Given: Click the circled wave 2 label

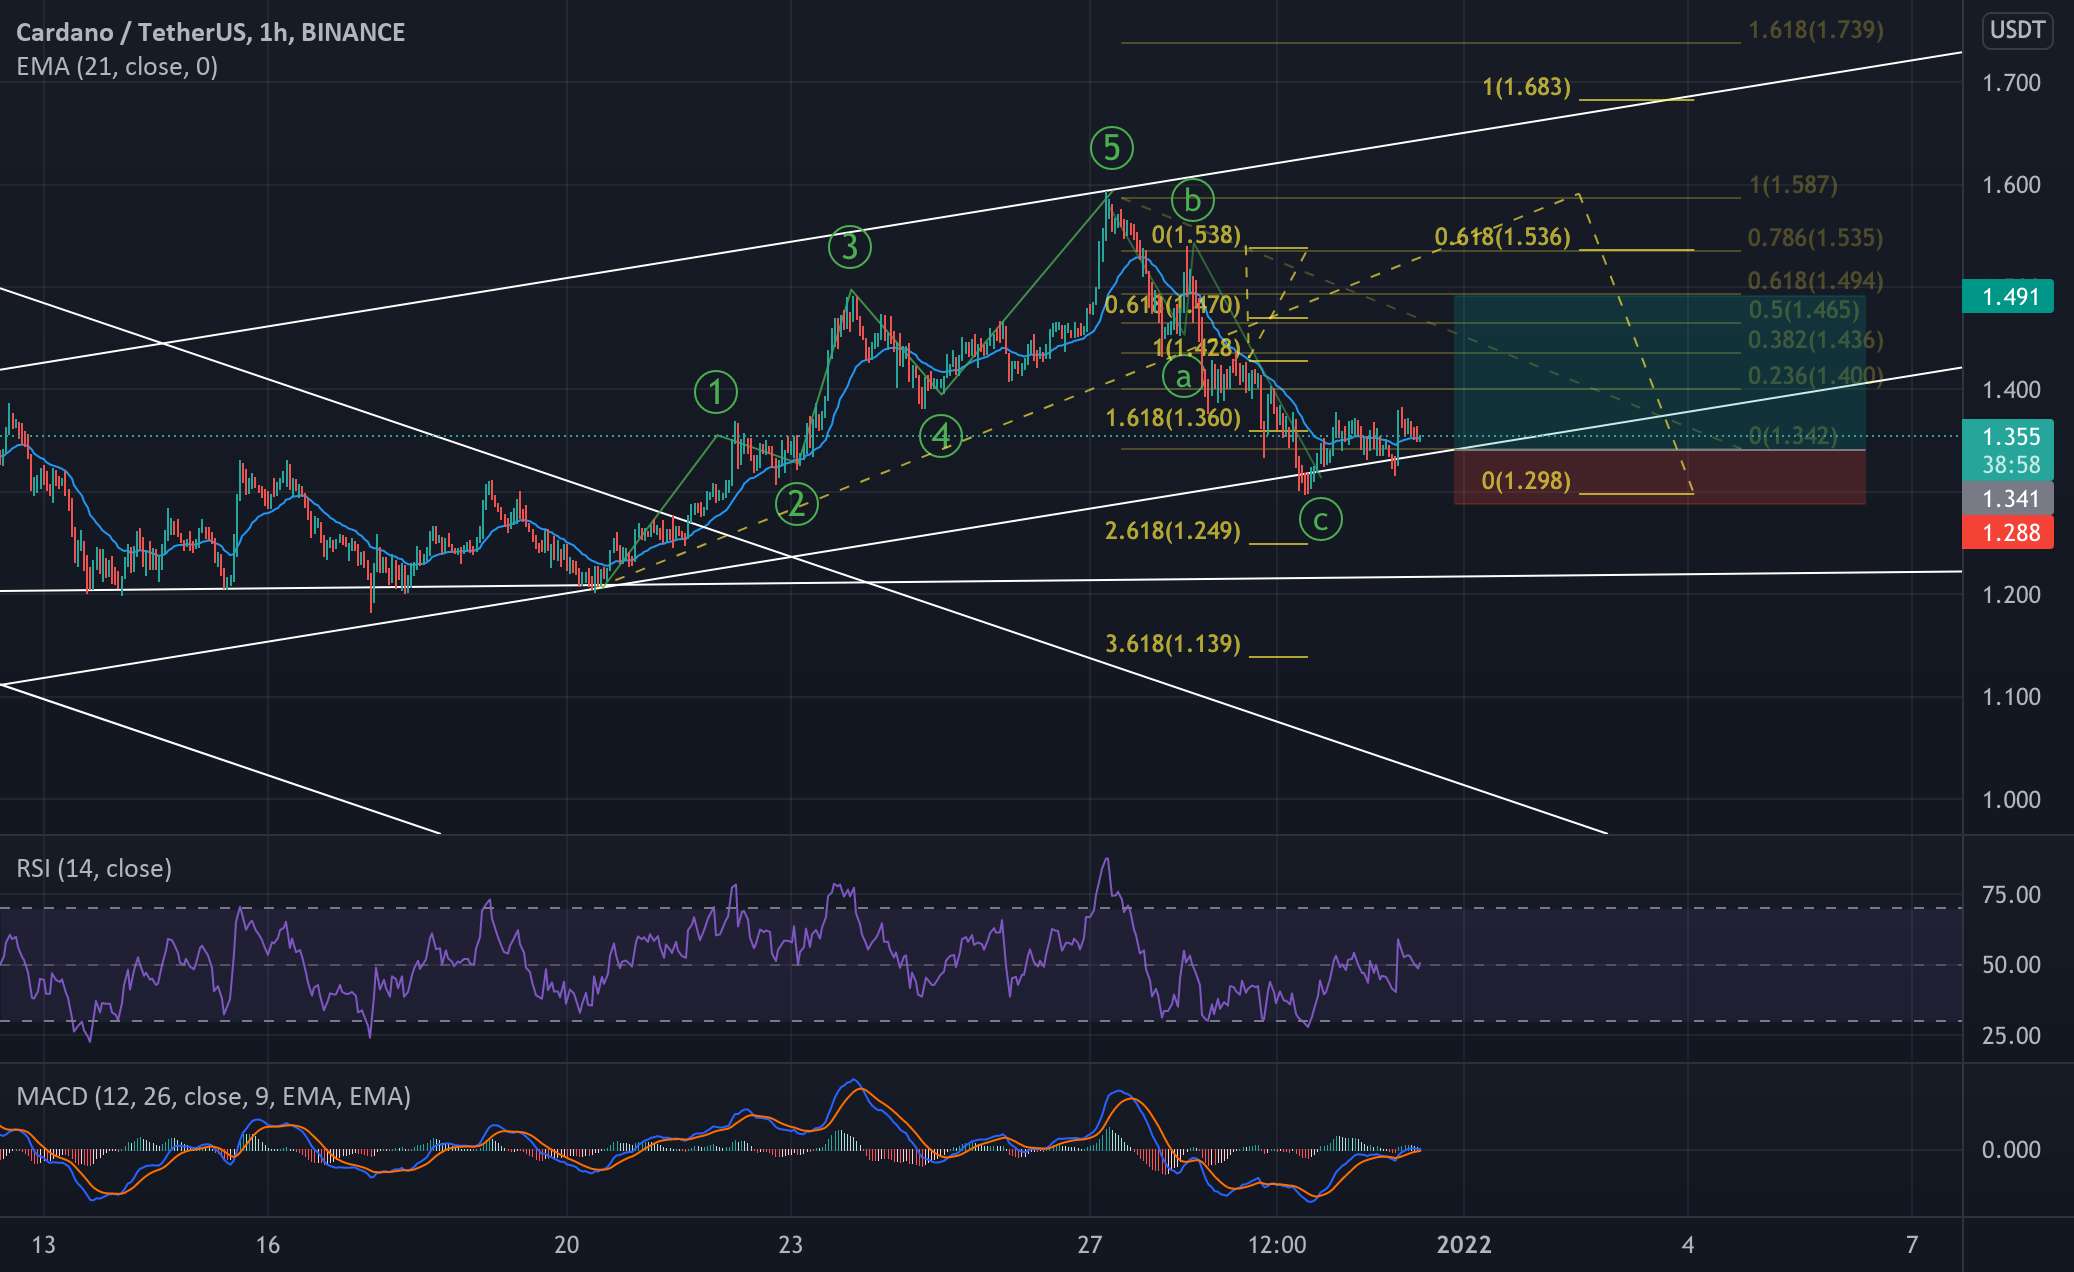Looking at the screenshot, I should 797,504.
